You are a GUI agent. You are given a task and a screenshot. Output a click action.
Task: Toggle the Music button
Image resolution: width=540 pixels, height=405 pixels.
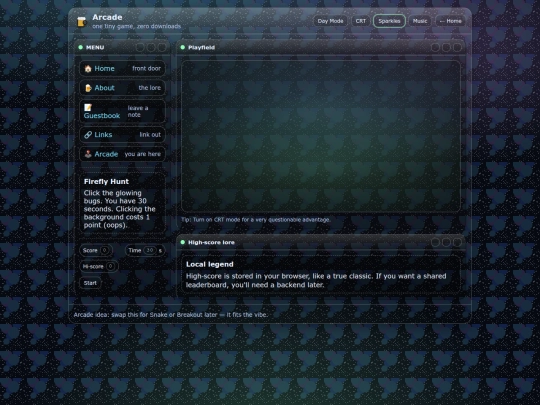[420, 21]
